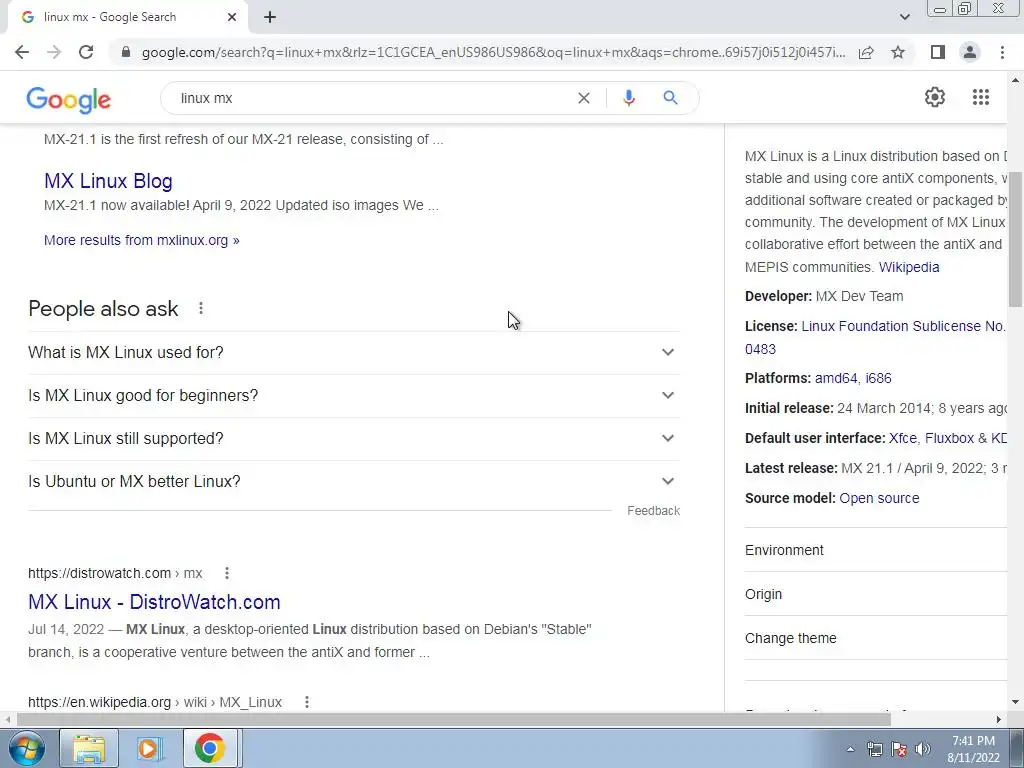1024x768 pixels.
Task: Open Linux Foundation Sublicense link
Action: pos(876,337)
